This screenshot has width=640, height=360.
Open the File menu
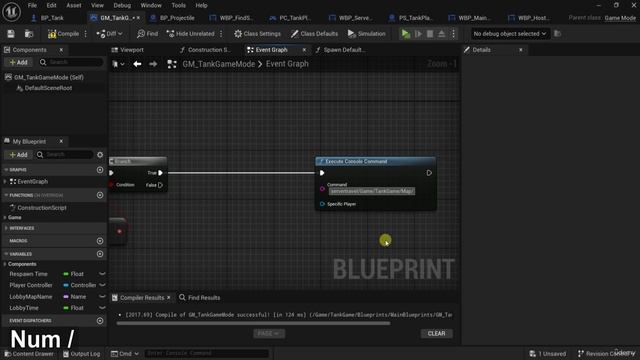[x=32, y=5]
